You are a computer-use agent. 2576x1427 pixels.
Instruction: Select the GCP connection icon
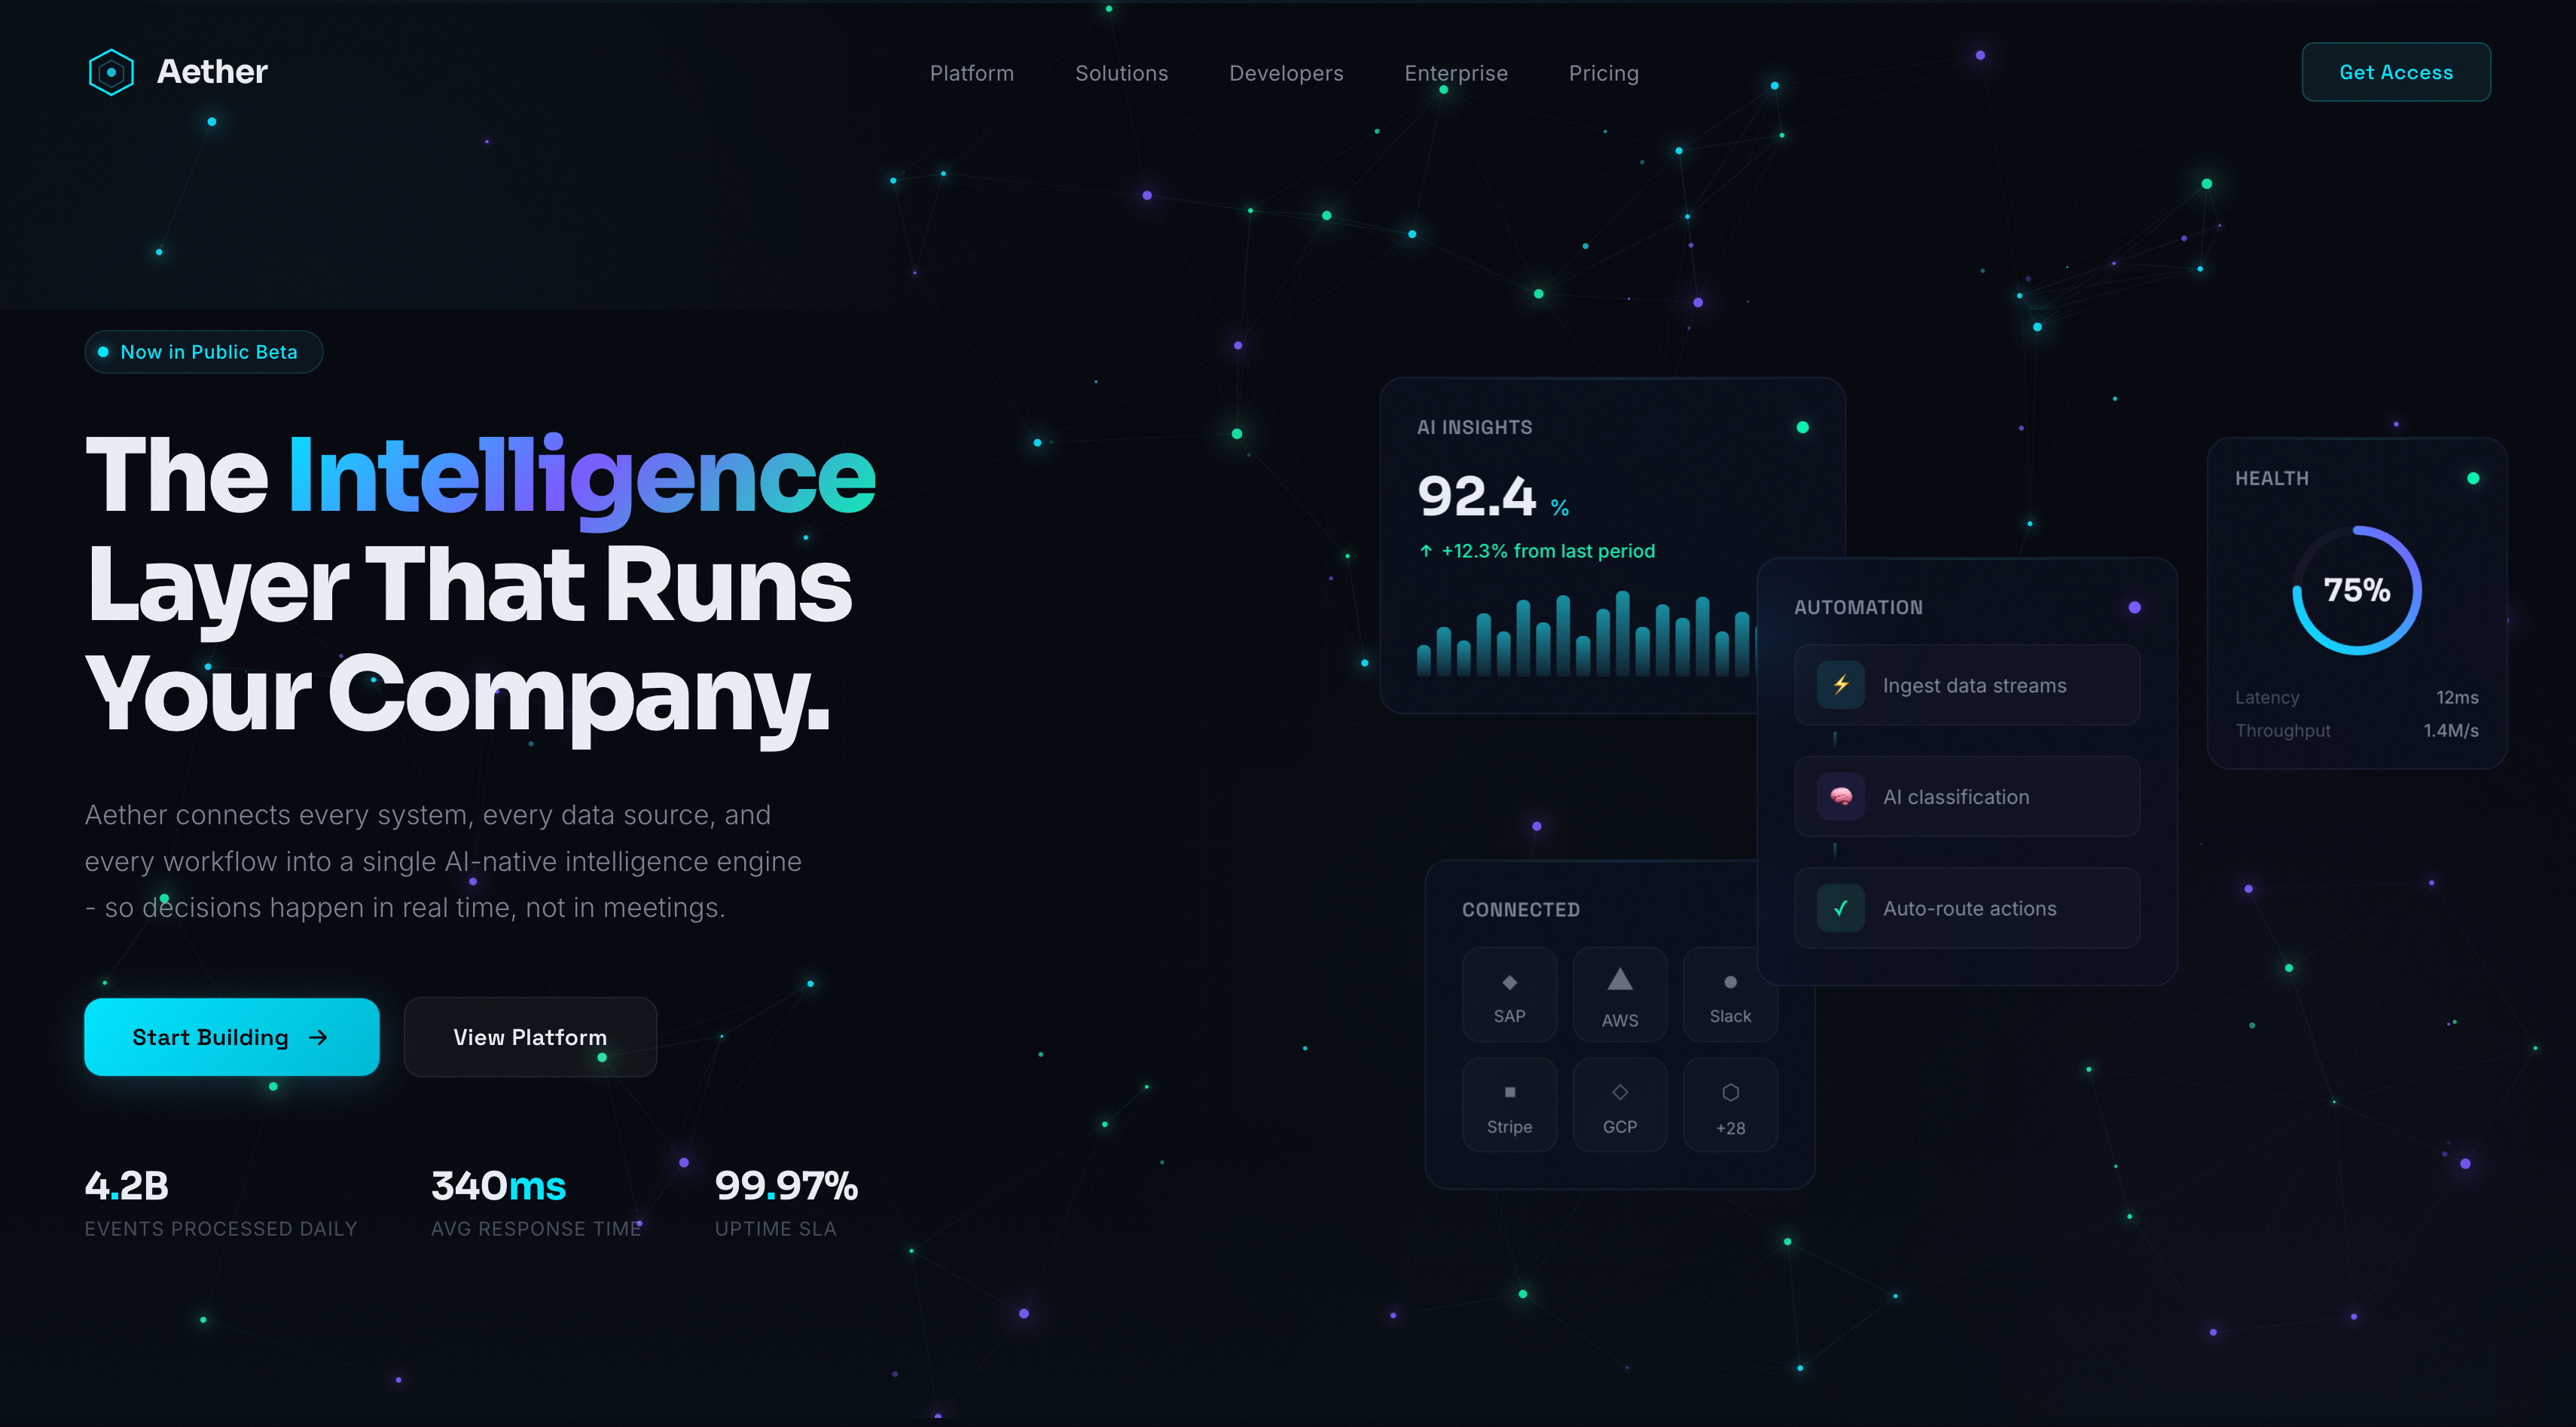pyautogui.click(x=1619, y=1104)
